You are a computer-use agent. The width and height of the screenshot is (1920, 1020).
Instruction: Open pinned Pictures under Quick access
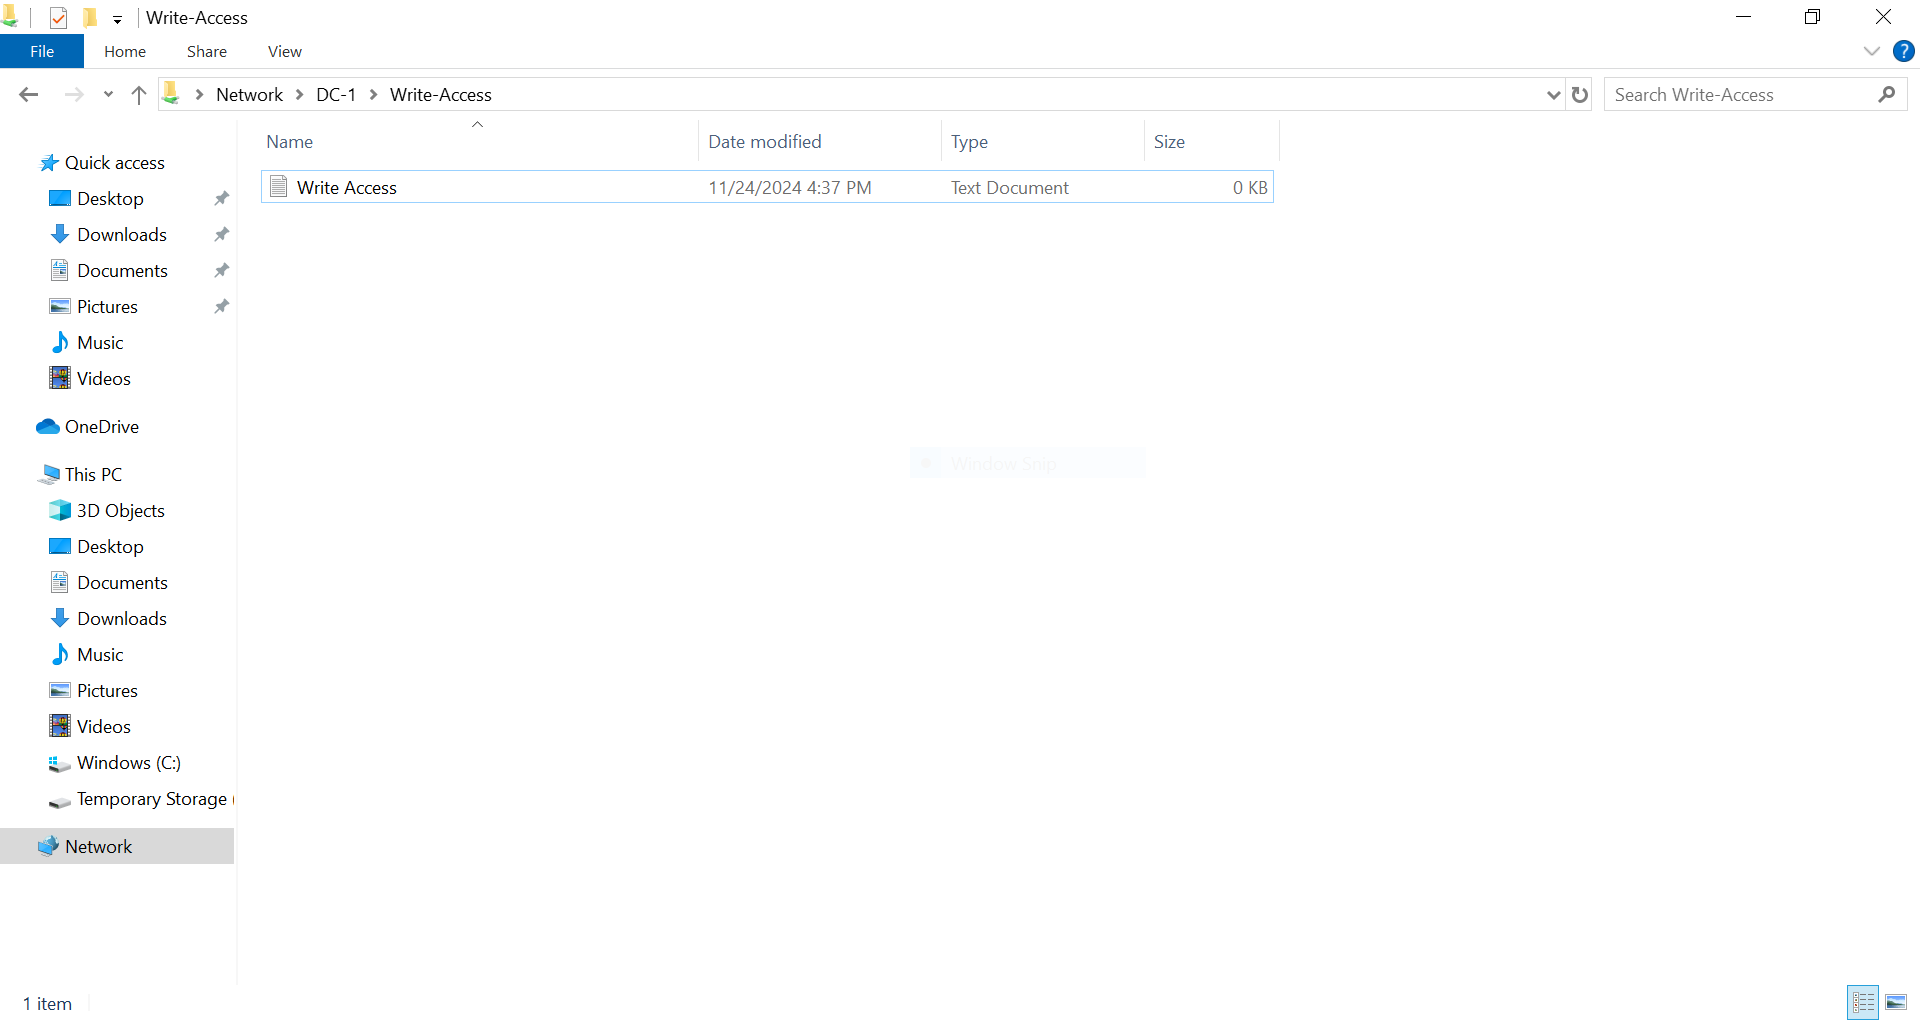coord(107,307)
